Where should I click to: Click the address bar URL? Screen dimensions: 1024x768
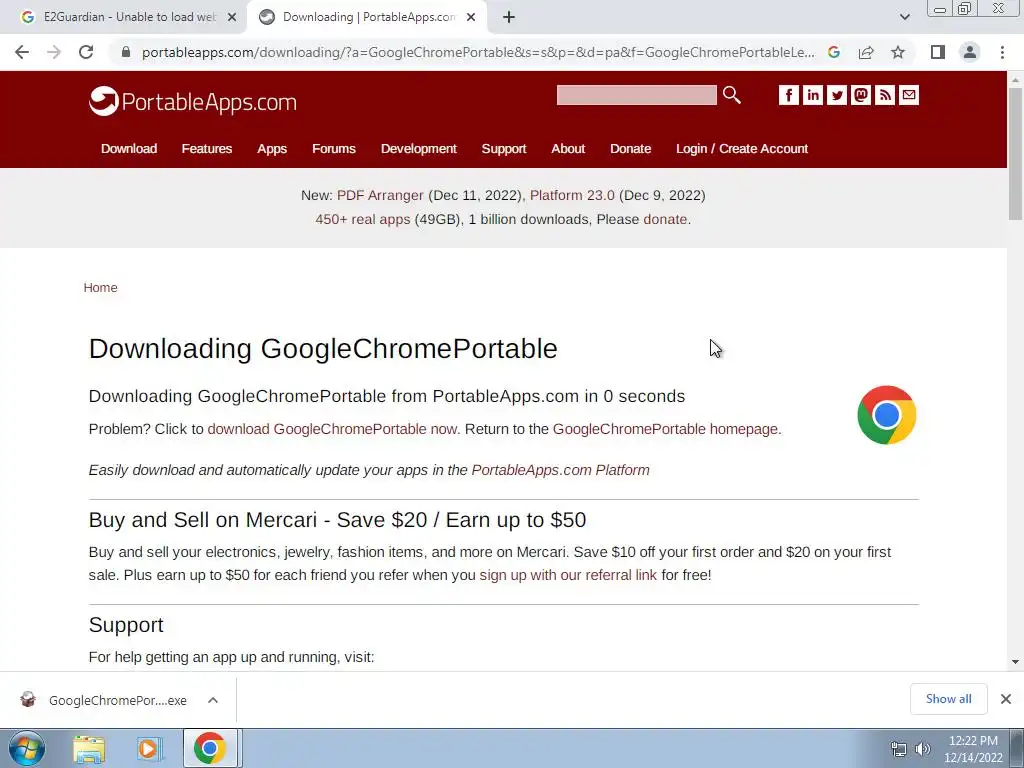(x=478, y=52)
